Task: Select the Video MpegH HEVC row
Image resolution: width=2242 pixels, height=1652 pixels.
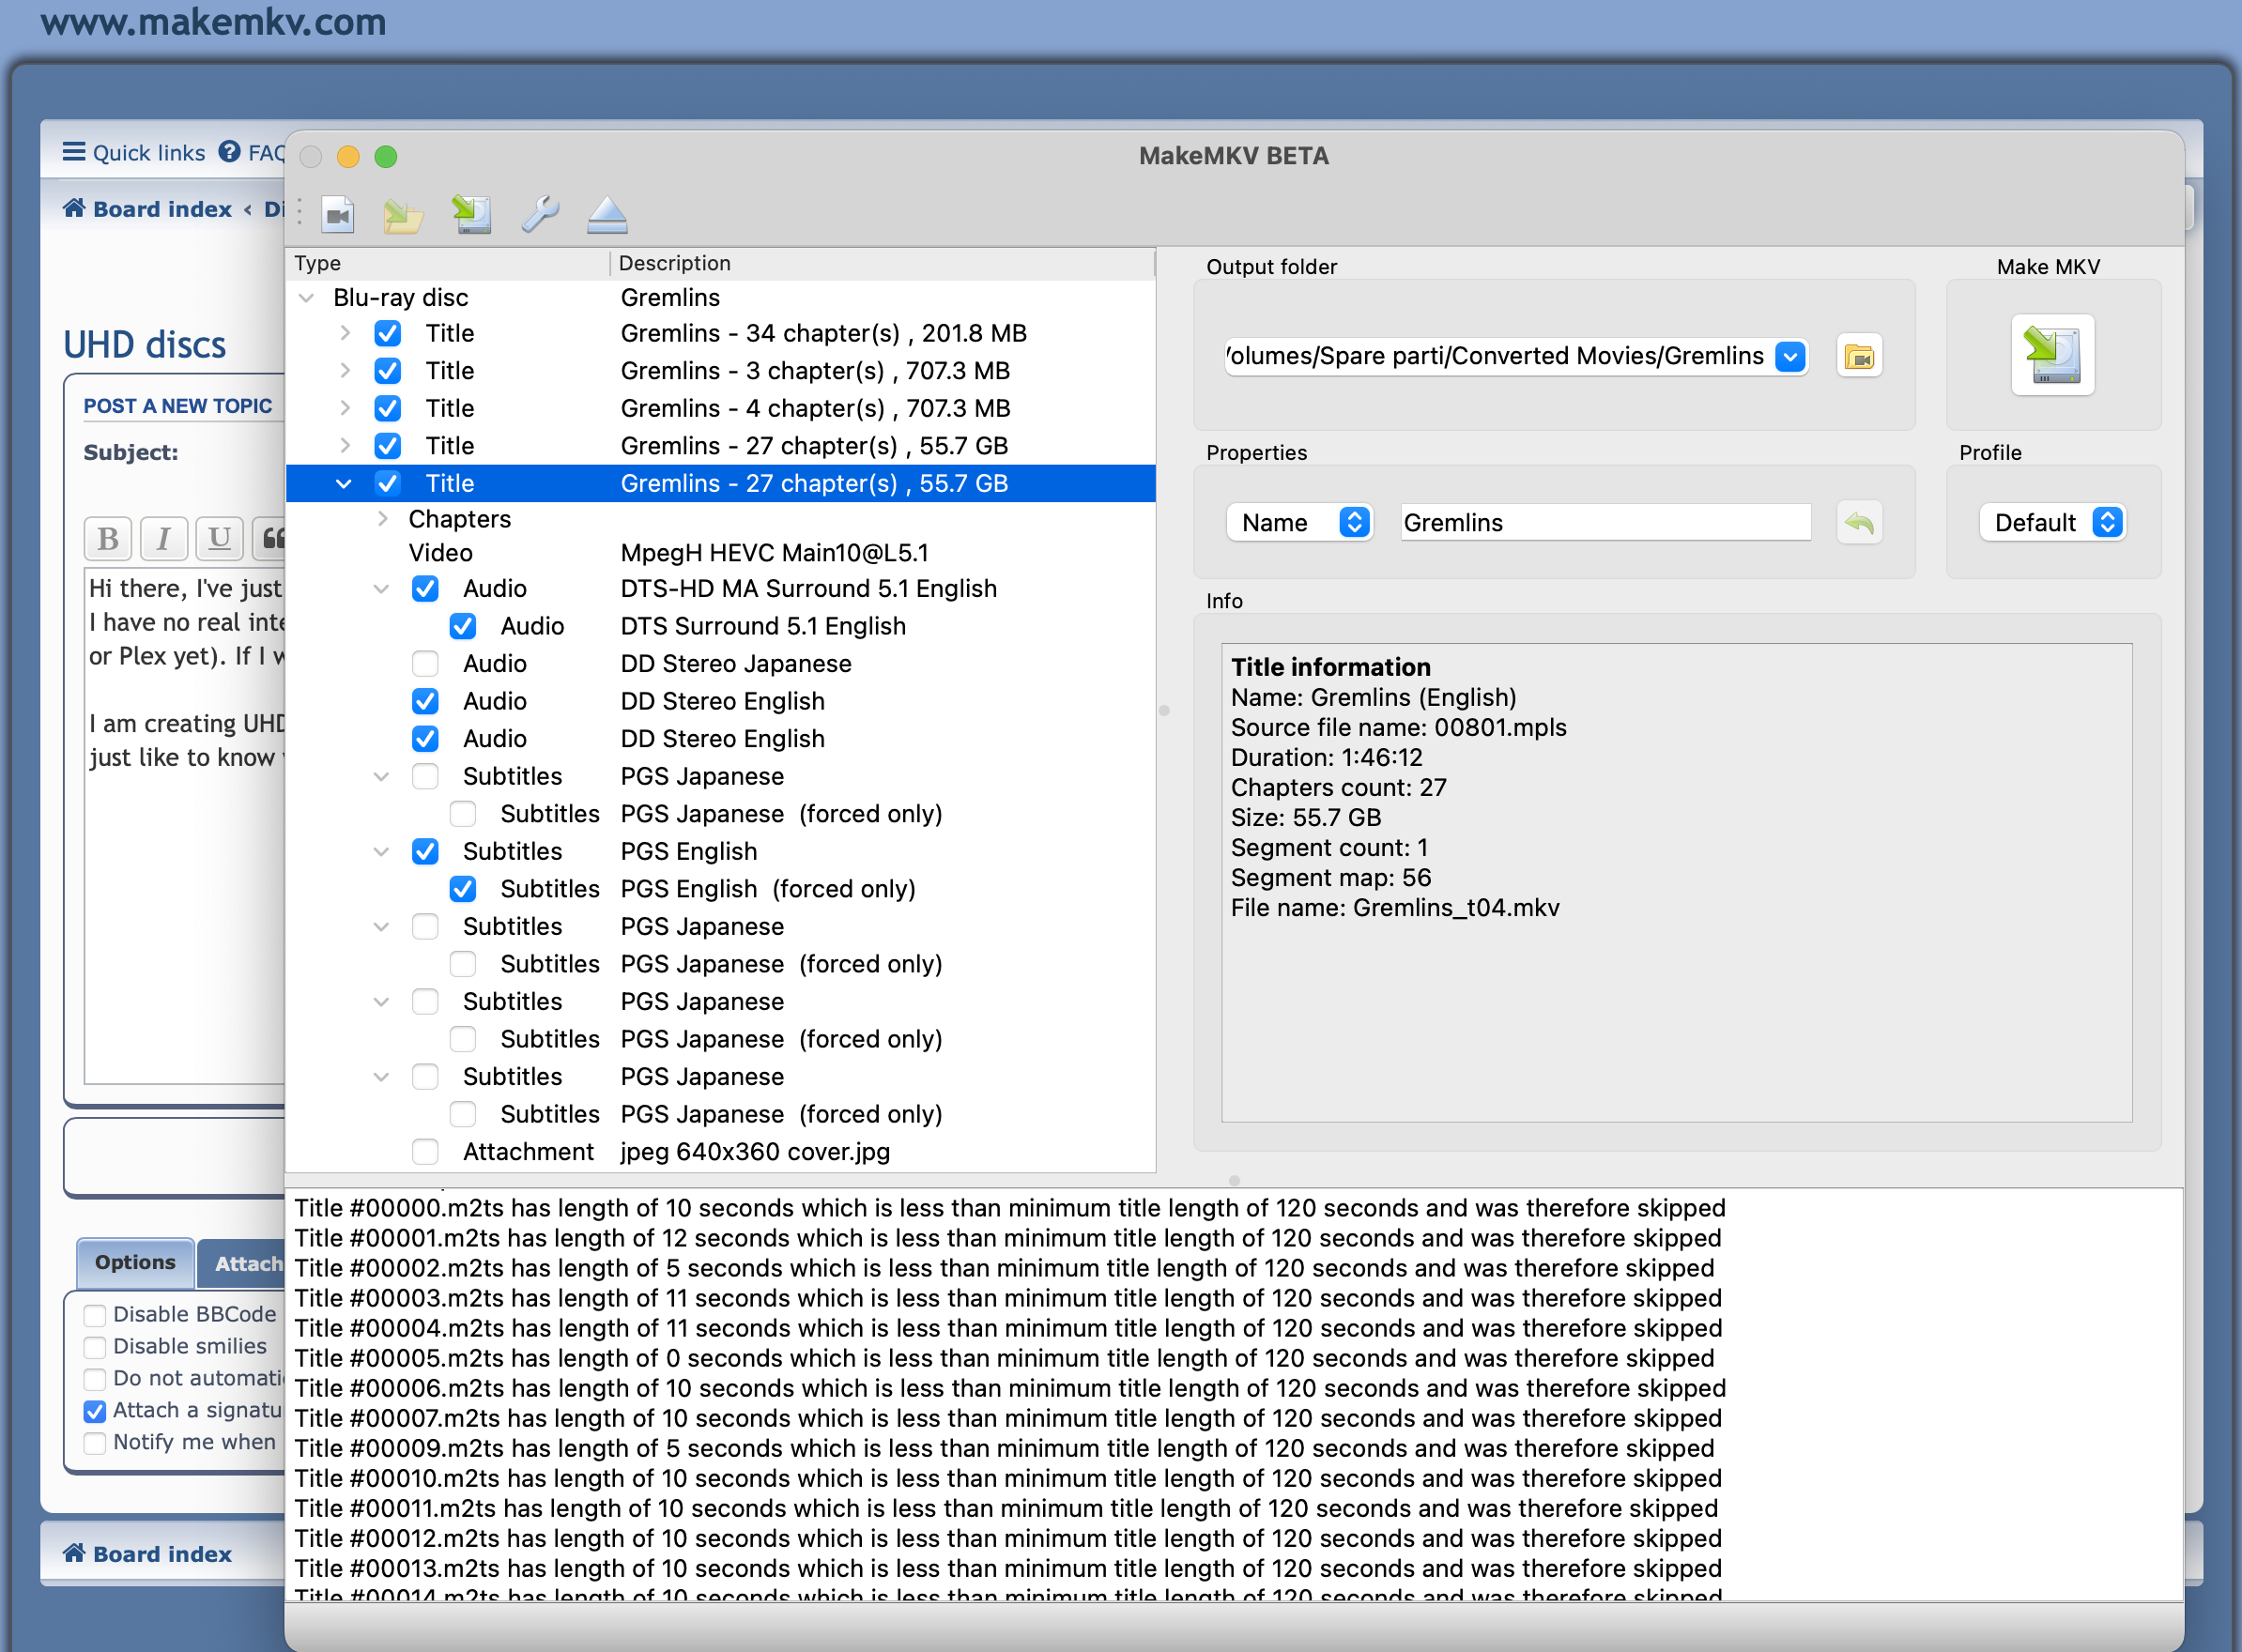Action: click(721, 553)
